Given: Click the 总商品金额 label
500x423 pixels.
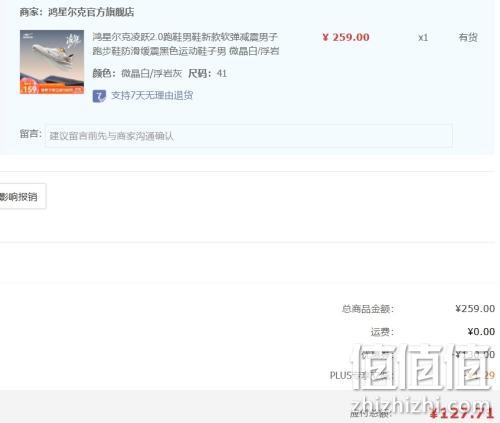Looking at the screenshot, I should point(368,309).
